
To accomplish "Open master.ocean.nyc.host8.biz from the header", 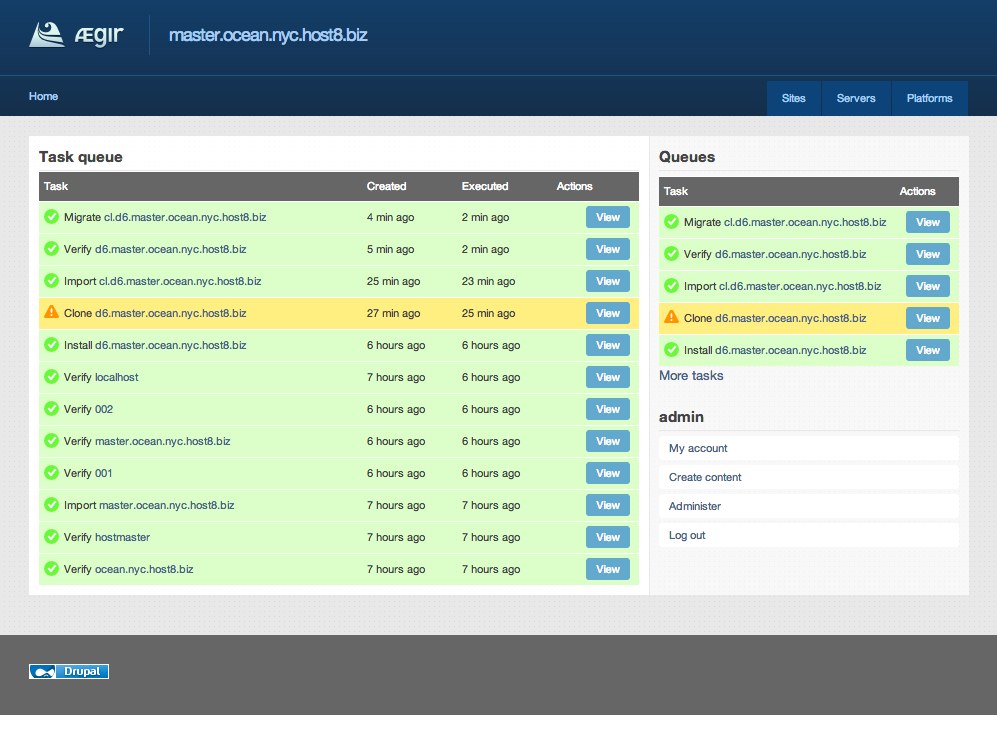I will [x=267, y=33].
